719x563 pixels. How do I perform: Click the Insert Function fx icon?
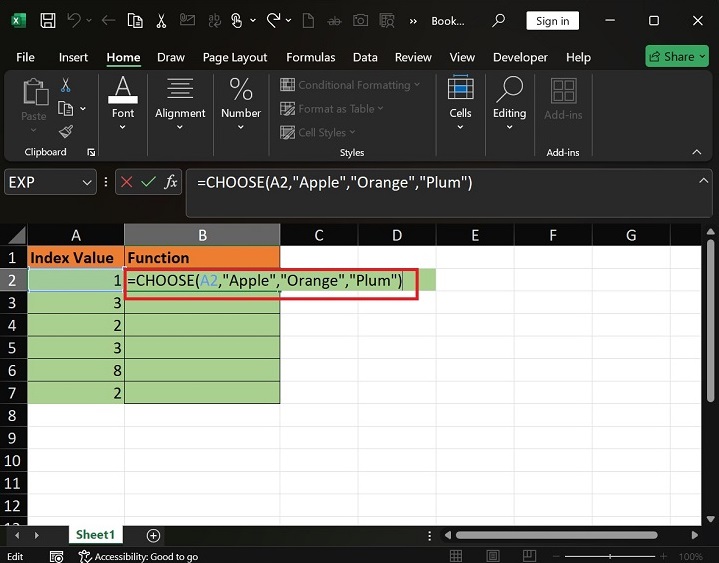171,182
